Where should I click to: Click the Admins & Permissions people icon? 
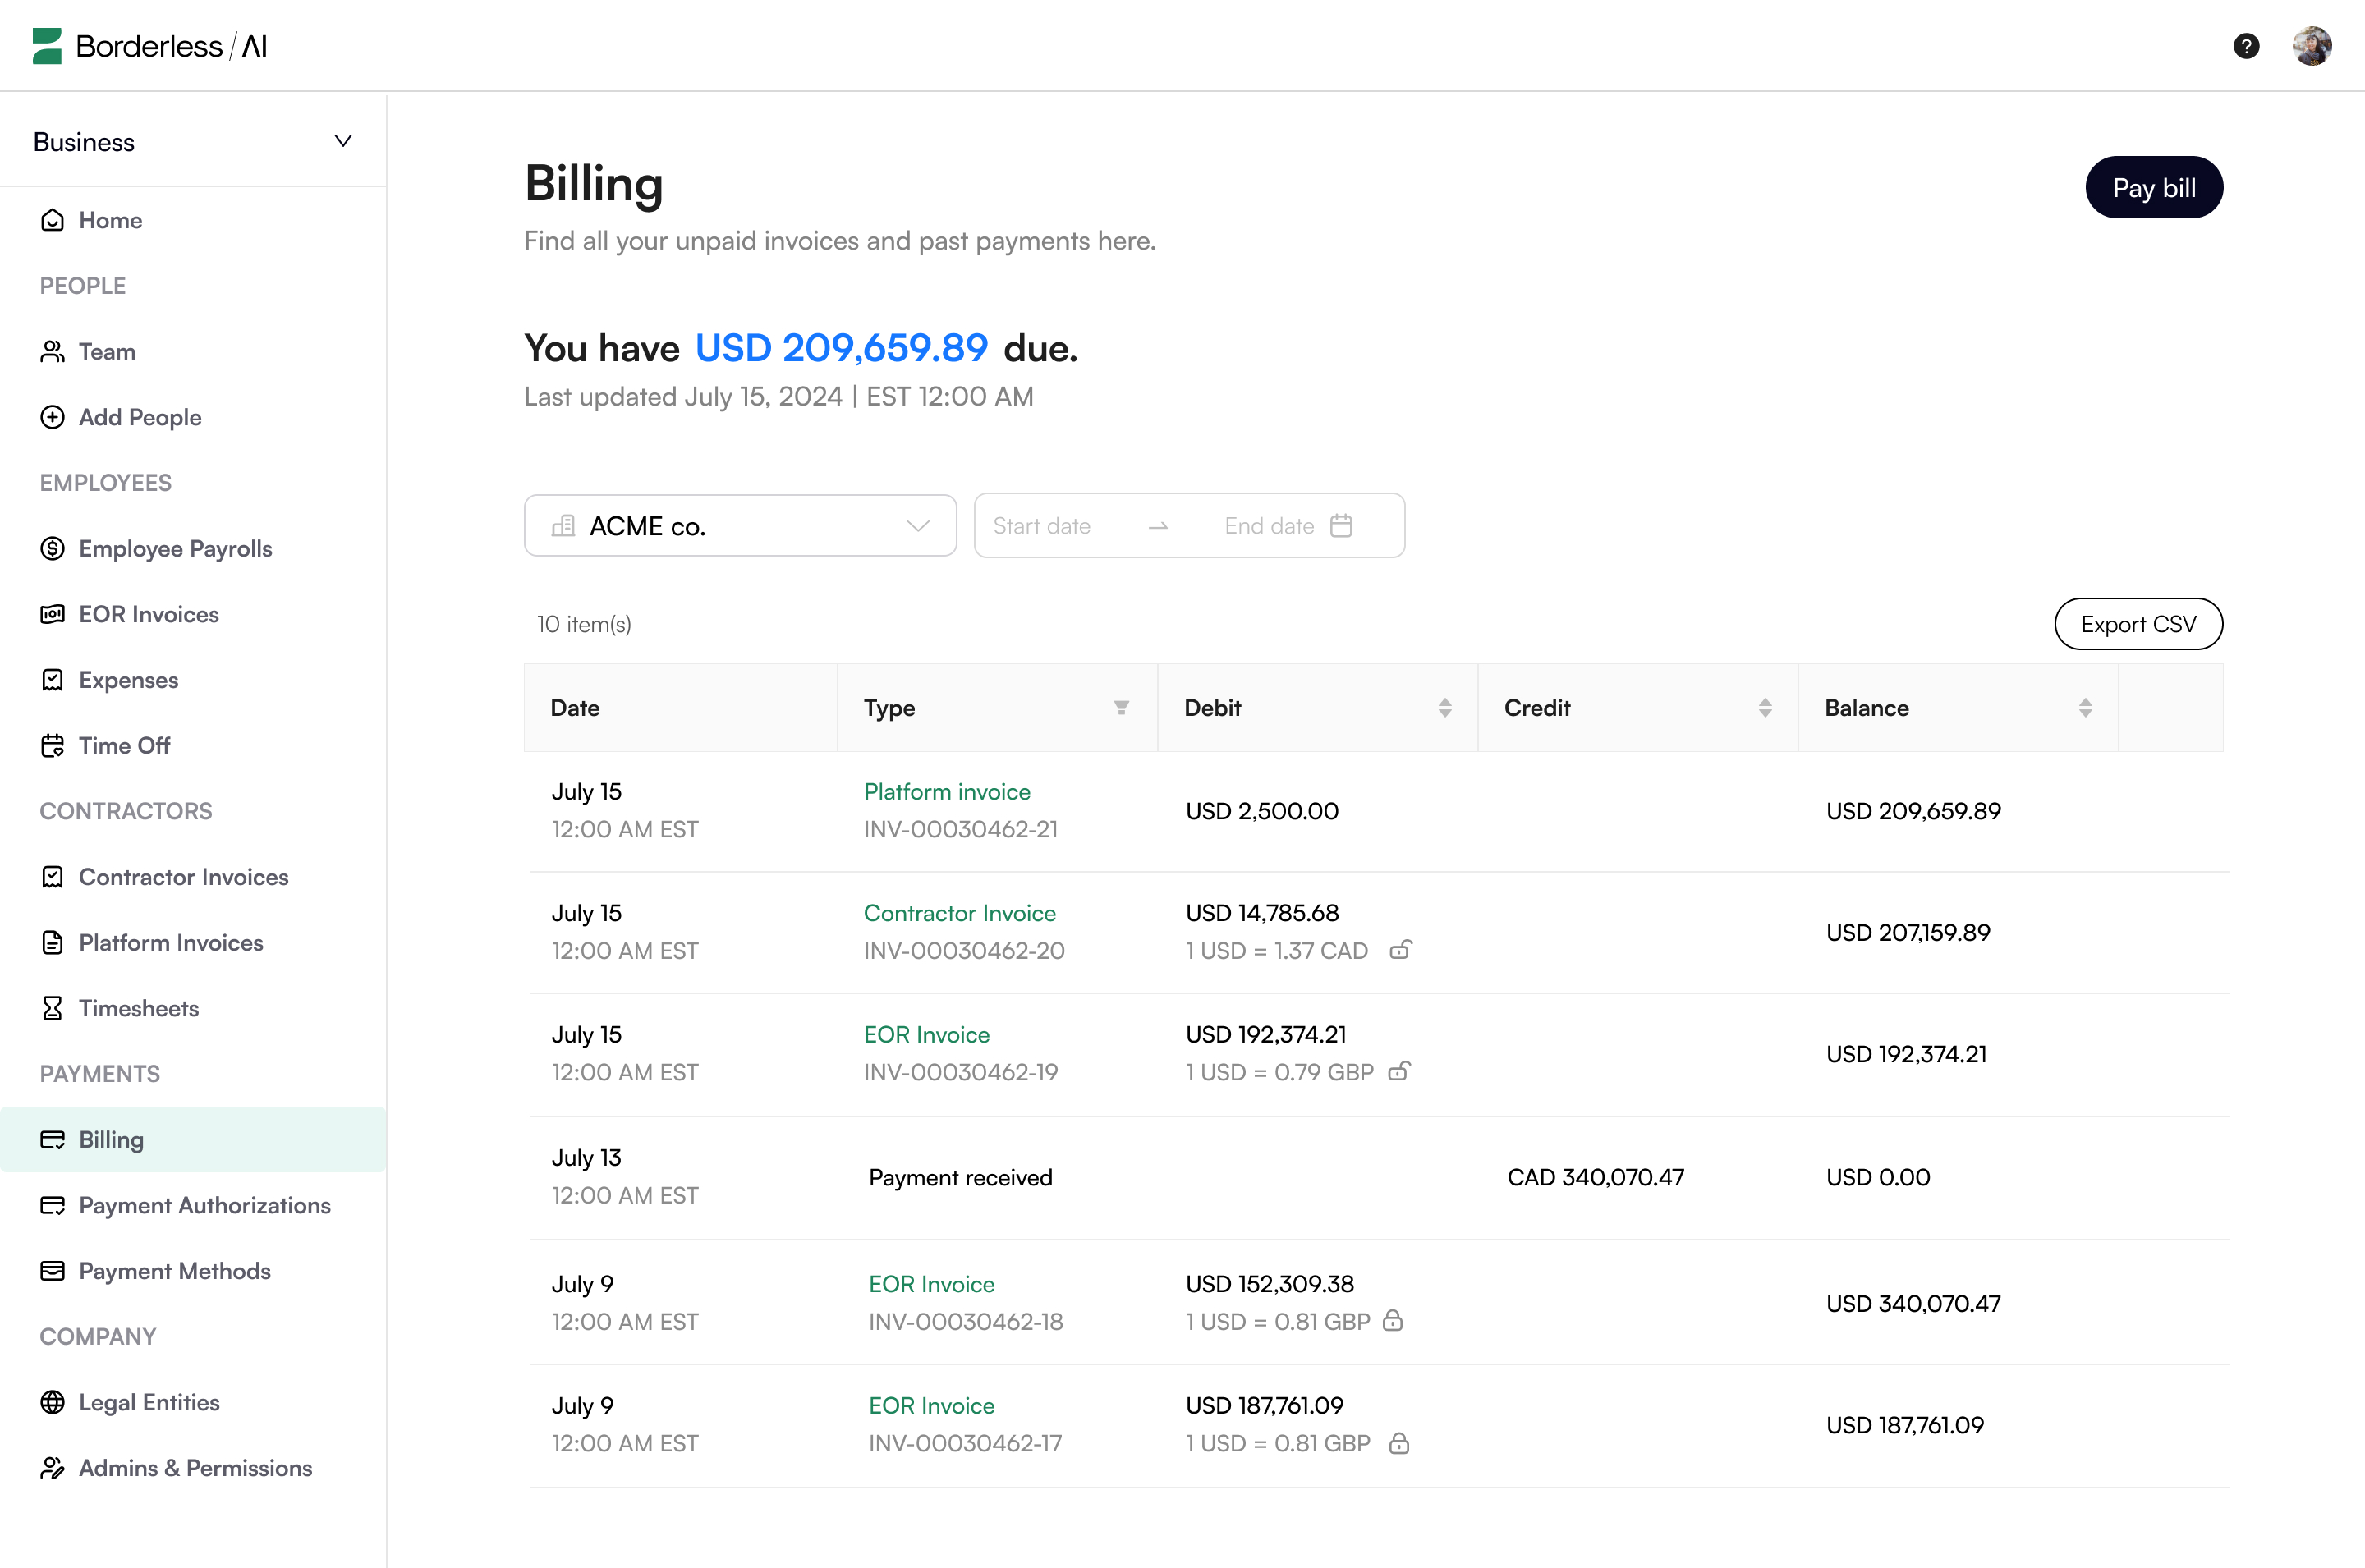53,1468
